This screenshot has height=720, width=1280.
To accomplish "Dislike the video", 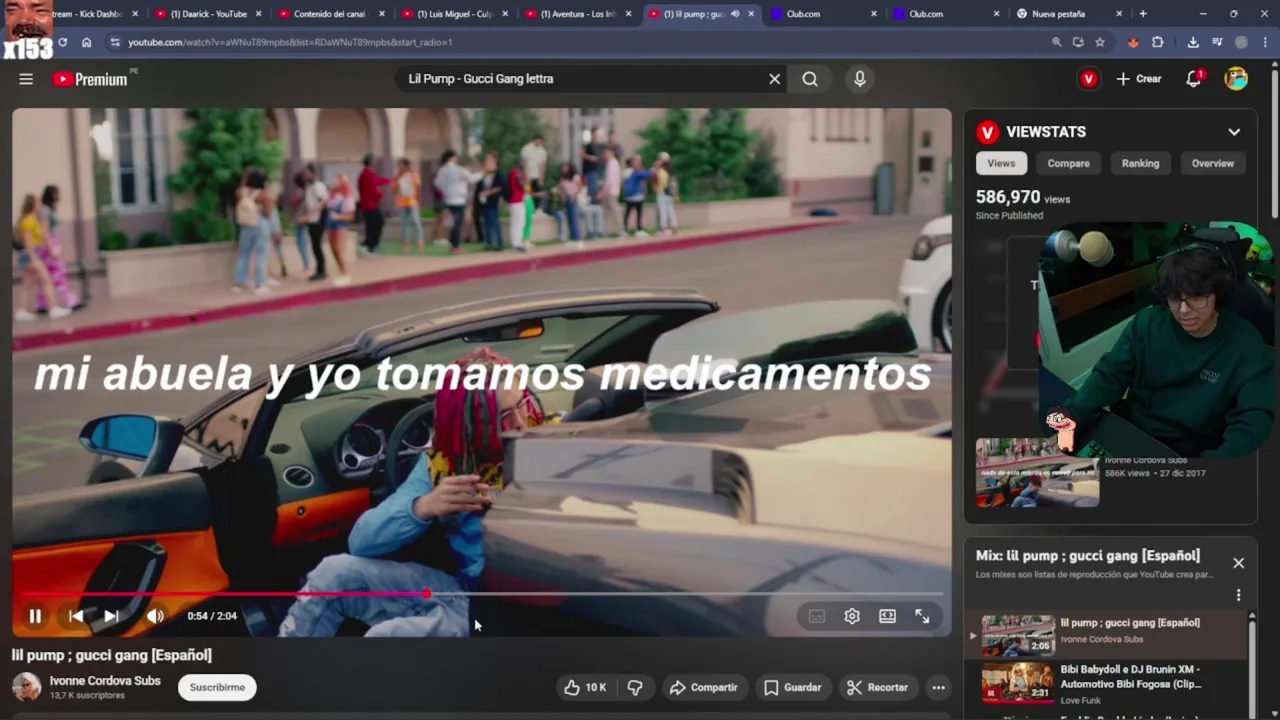I will [x=635, y=687].
